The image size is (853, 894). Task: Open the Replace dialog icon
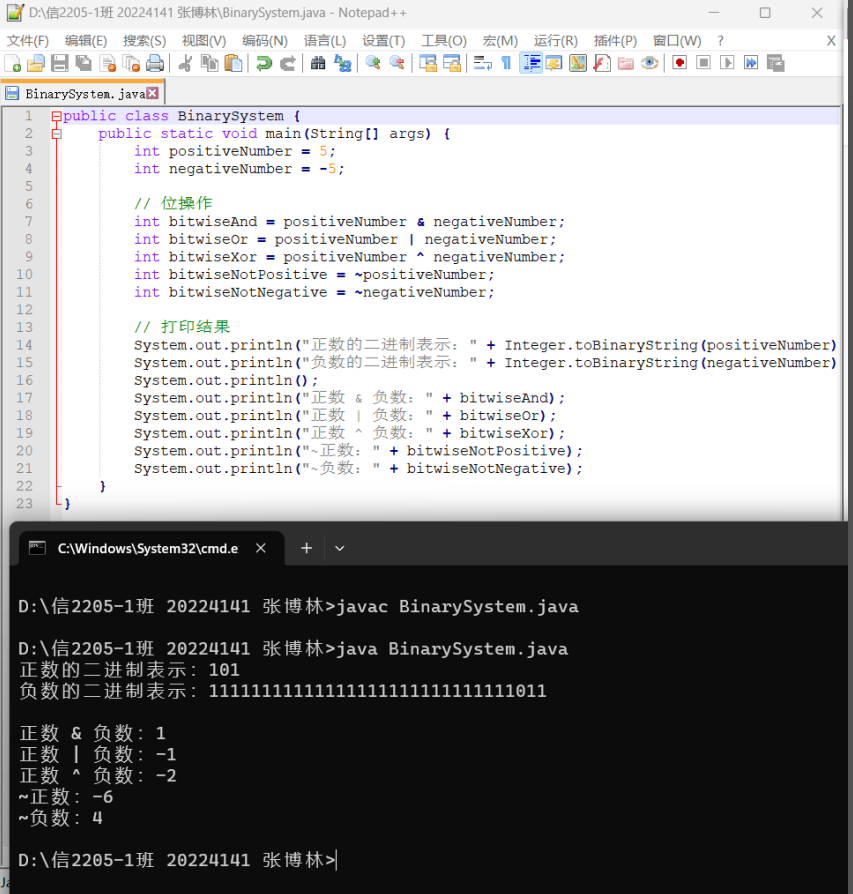coord(342,63)
